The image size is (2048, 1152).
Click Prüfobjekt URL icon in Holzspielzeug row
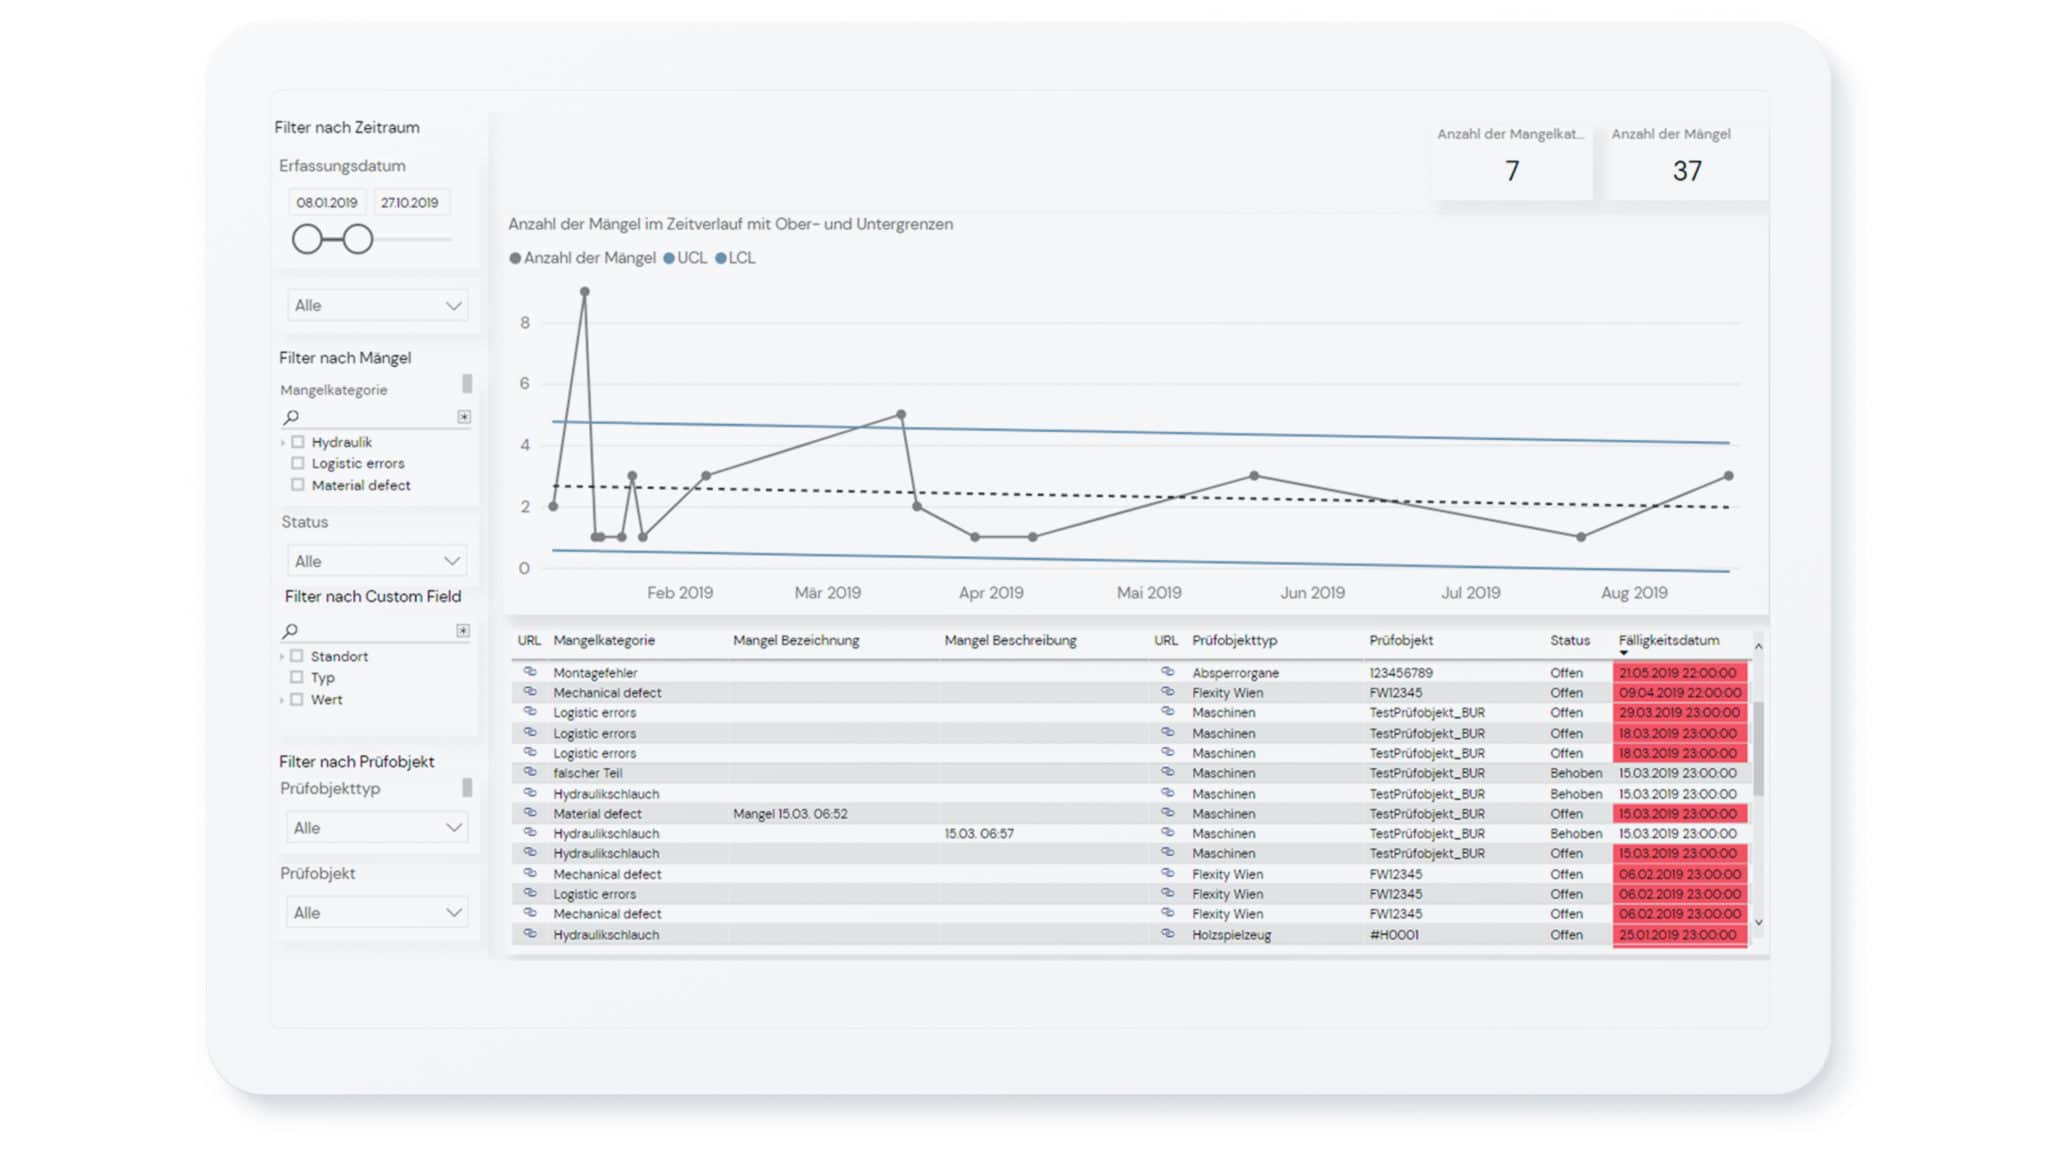[1166, 934]
